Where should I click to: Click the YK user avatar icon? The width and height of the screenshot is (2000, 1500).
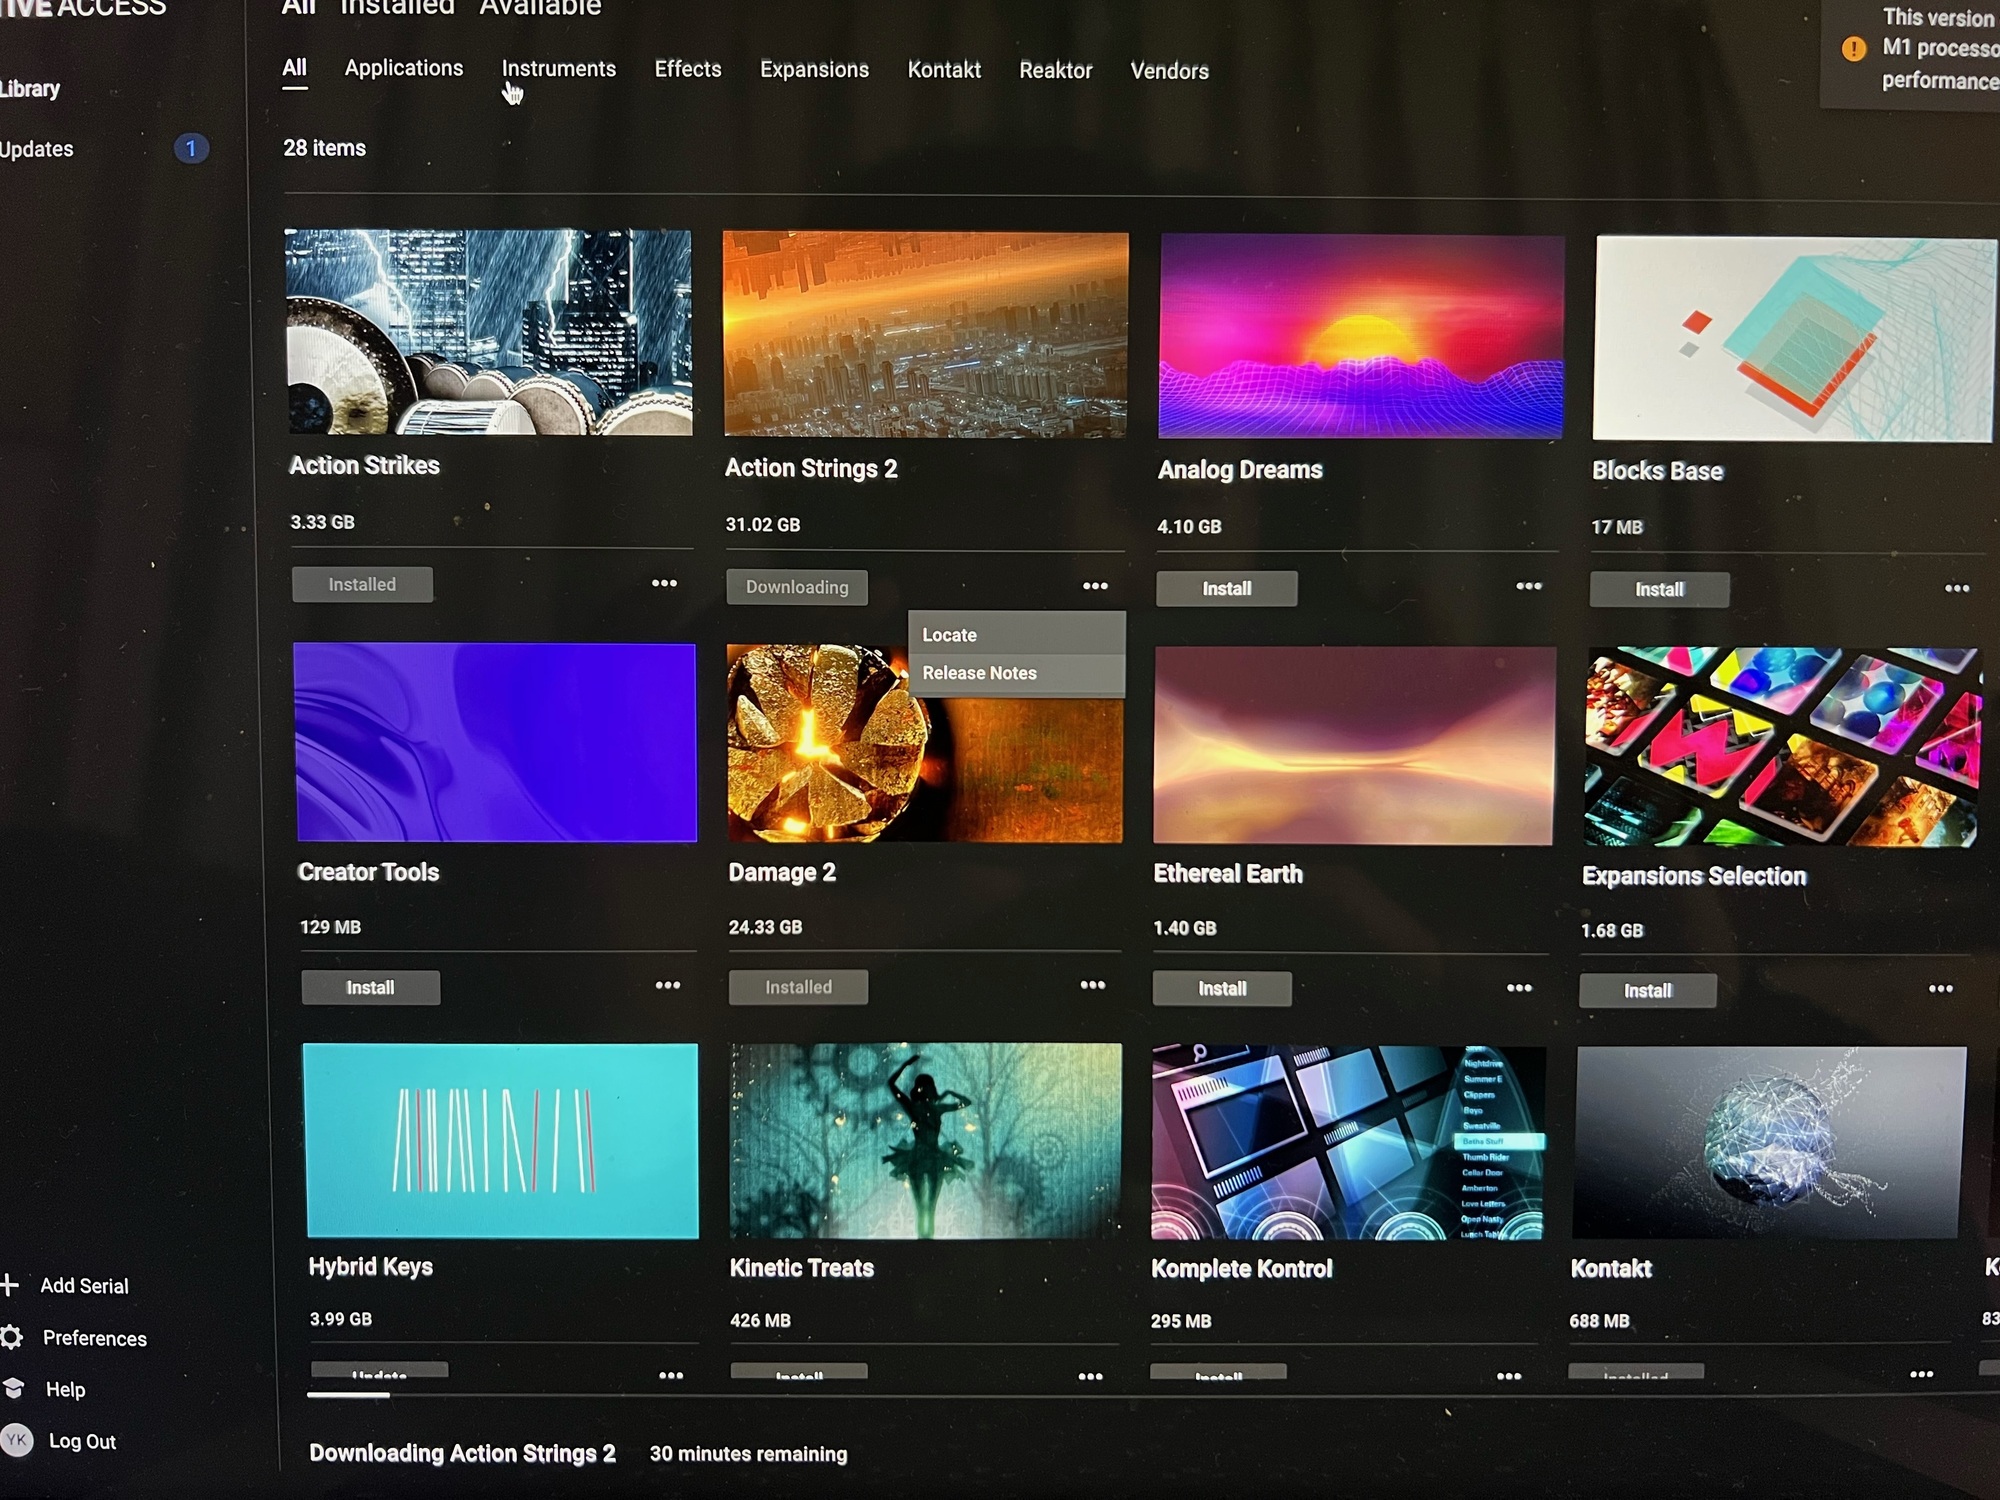click(16, 1440)
